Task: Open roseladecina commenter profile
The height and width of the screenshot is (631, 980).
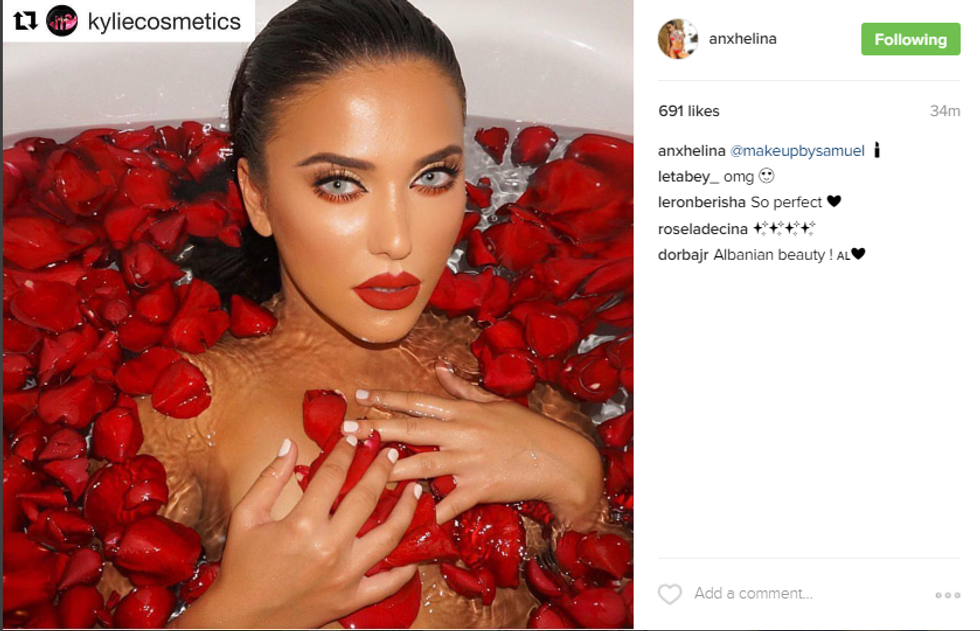Action: (702, 229)
